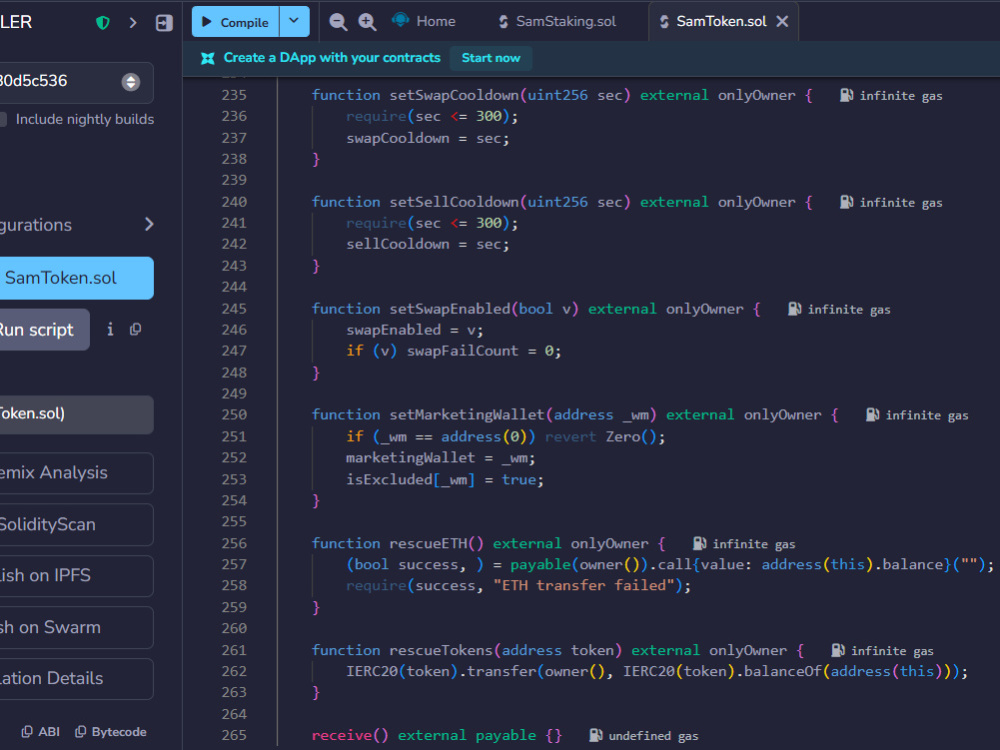Click gas icon for setSwapCooldown function
The width and height of the screenshot is (1000, 750).
(846, 96)
